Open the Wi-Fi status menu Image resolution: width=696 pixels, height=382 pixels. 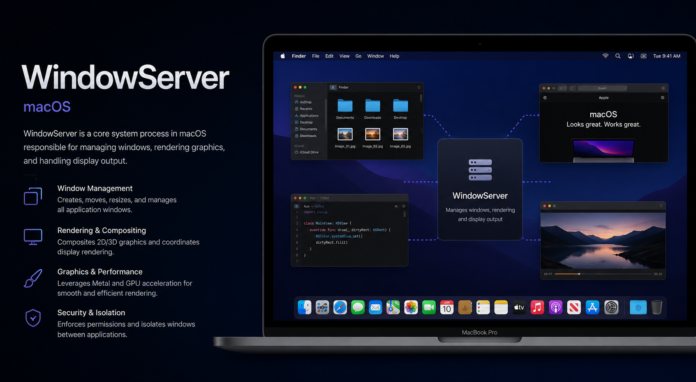(605, 56)
